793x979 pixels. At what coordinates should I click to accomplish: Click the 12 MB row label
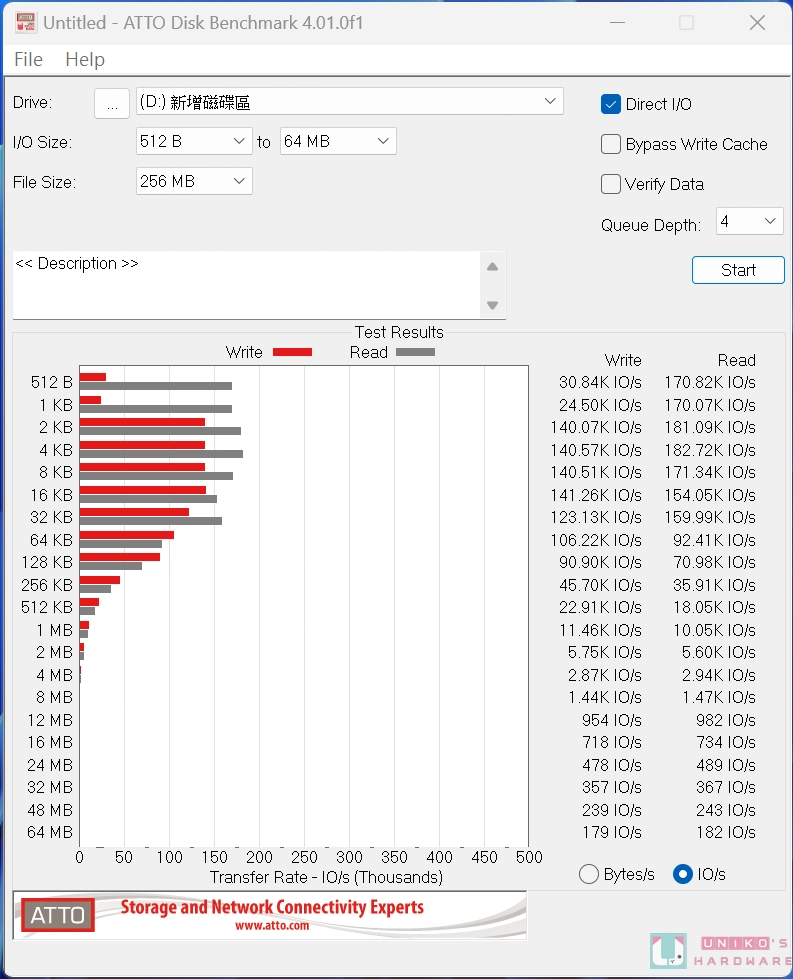(x=50, y=720)
